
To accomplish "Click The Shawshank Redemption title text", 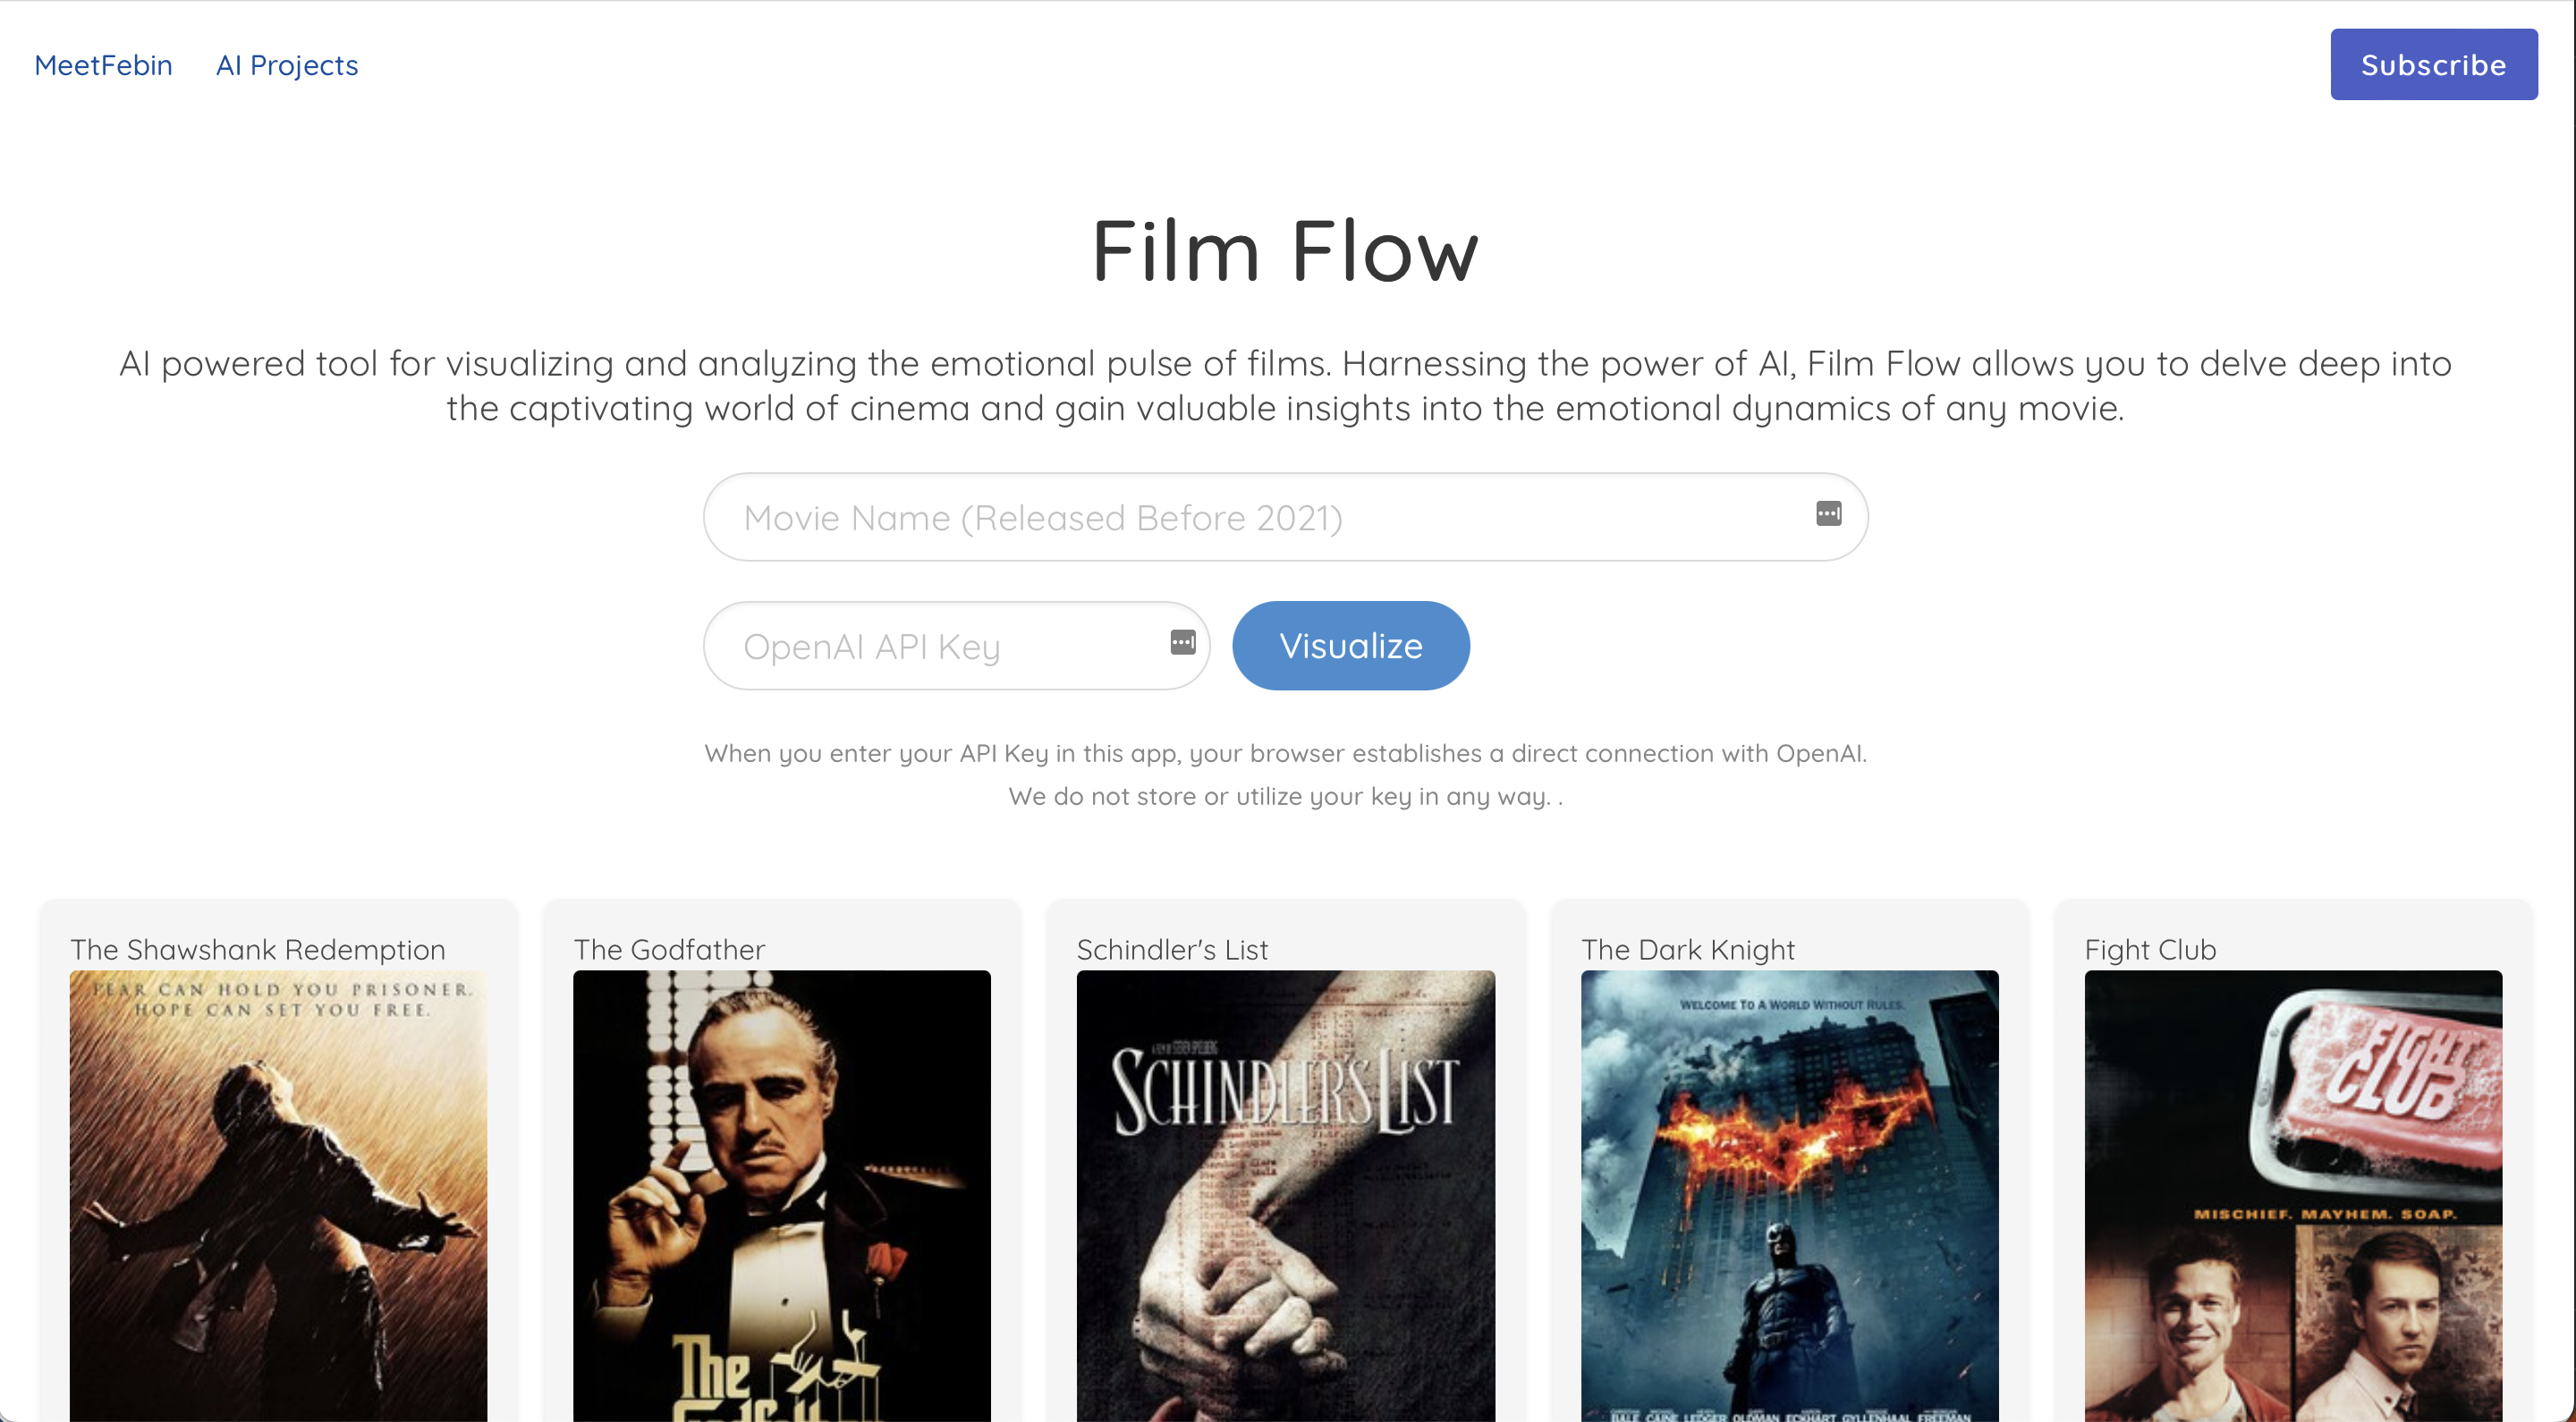I will click(257, 949).
